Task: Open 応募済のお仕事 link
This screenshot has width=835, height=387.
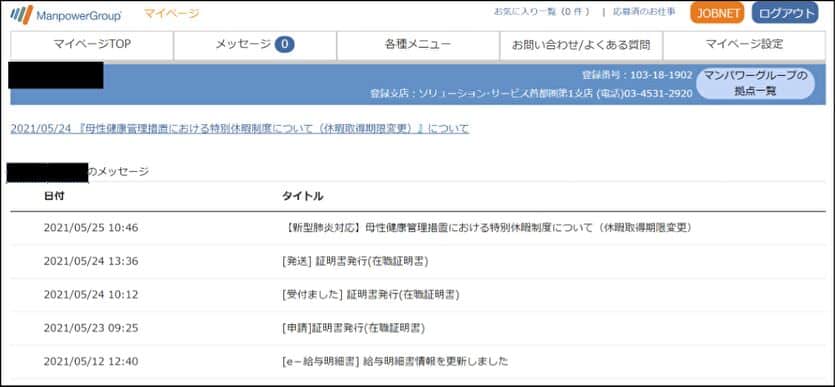Action: 644,12
